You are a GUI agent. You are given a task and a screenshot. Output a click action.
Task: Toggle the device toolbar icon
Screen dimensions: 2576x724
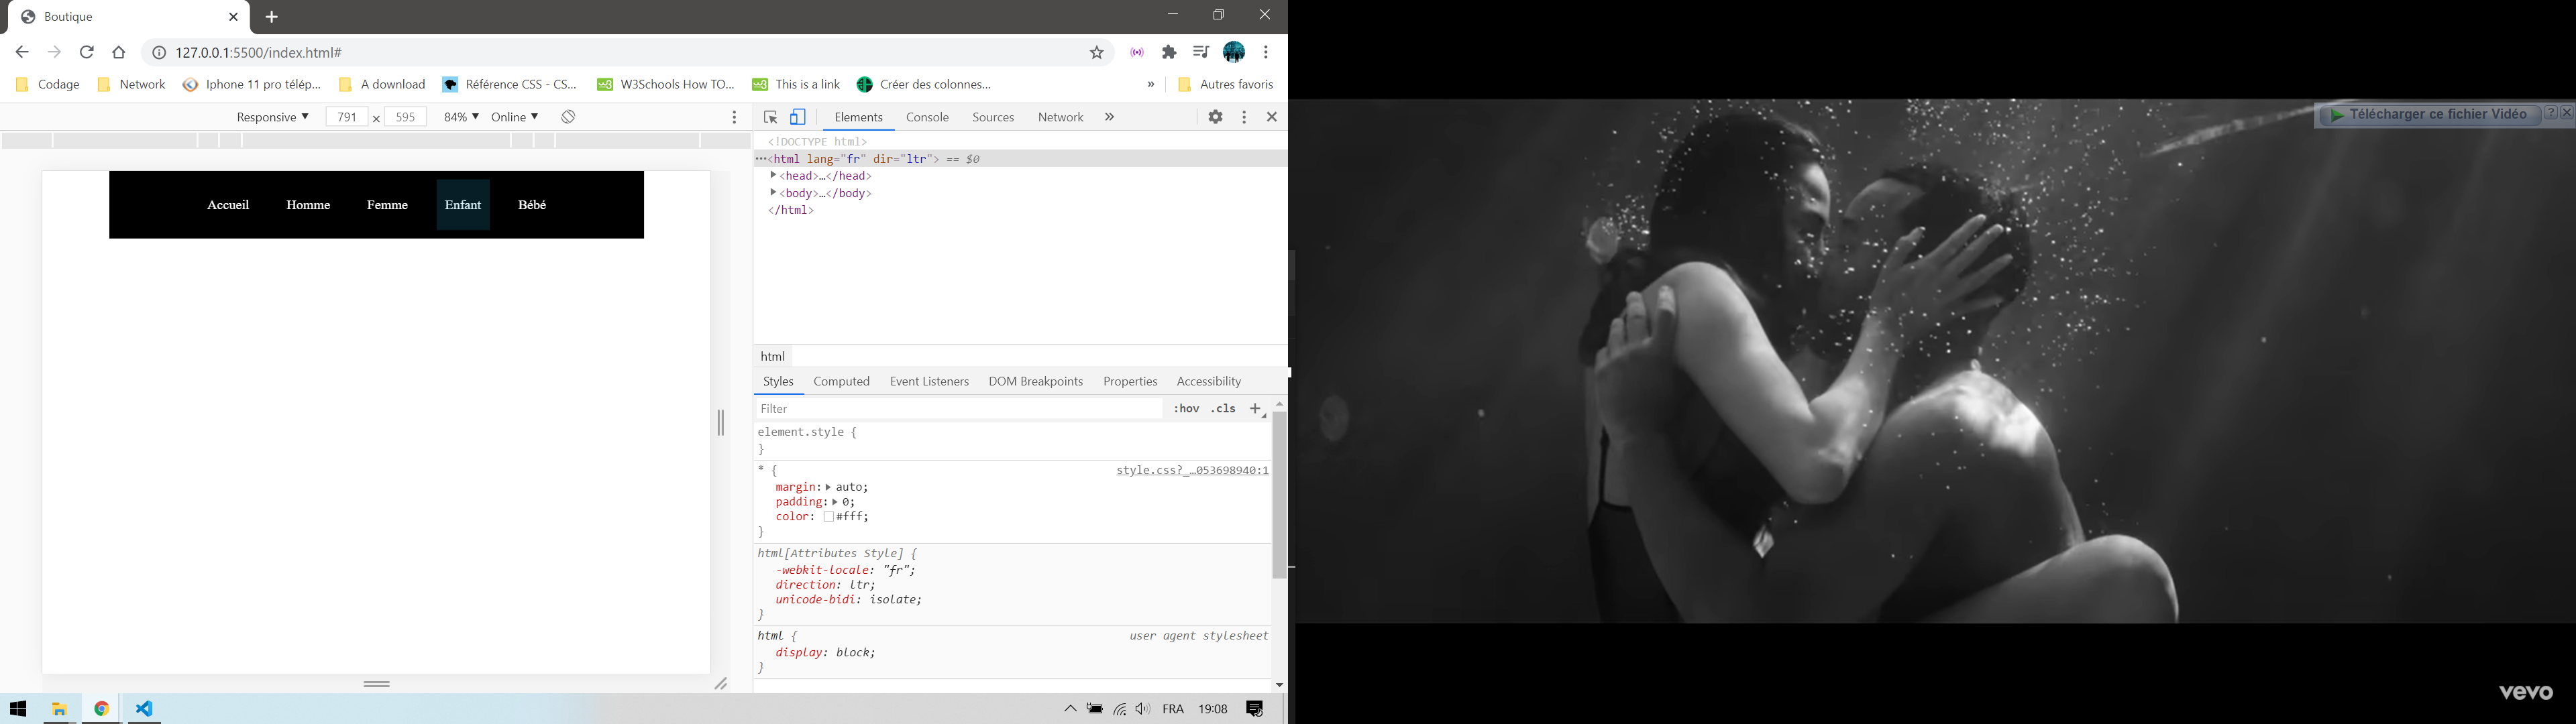click(x=798, y=117)
